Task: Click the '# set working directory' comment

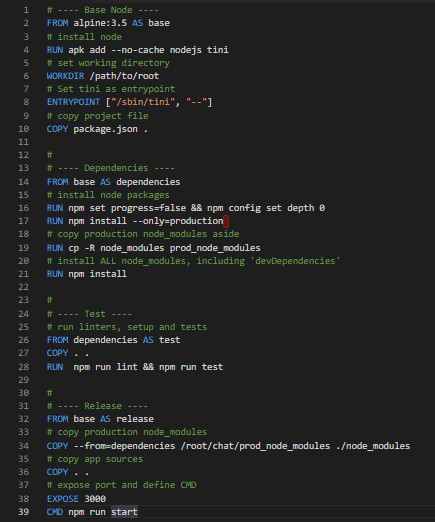Action: coord(108,63)
